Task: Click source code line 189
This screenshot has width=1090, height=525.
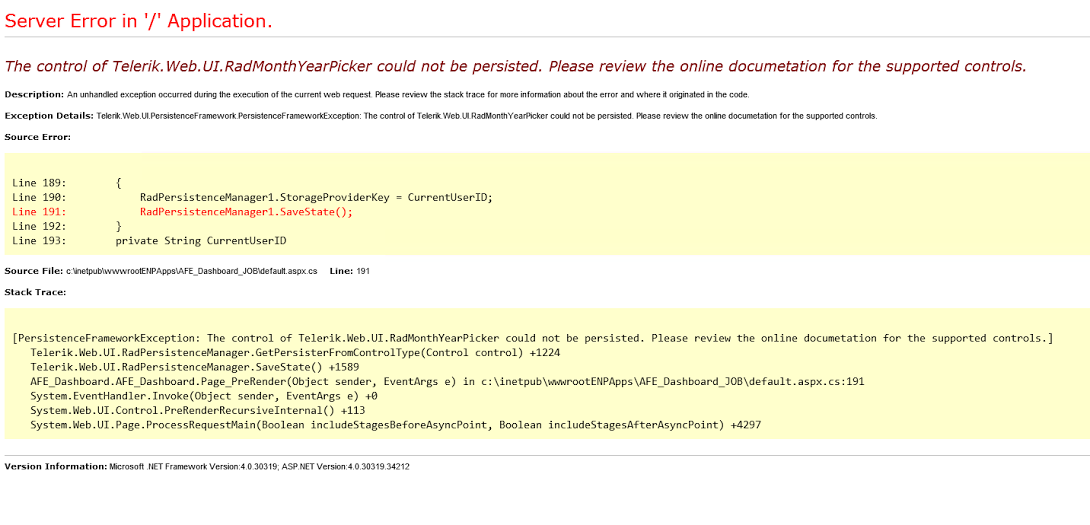Action: (67, 183)
